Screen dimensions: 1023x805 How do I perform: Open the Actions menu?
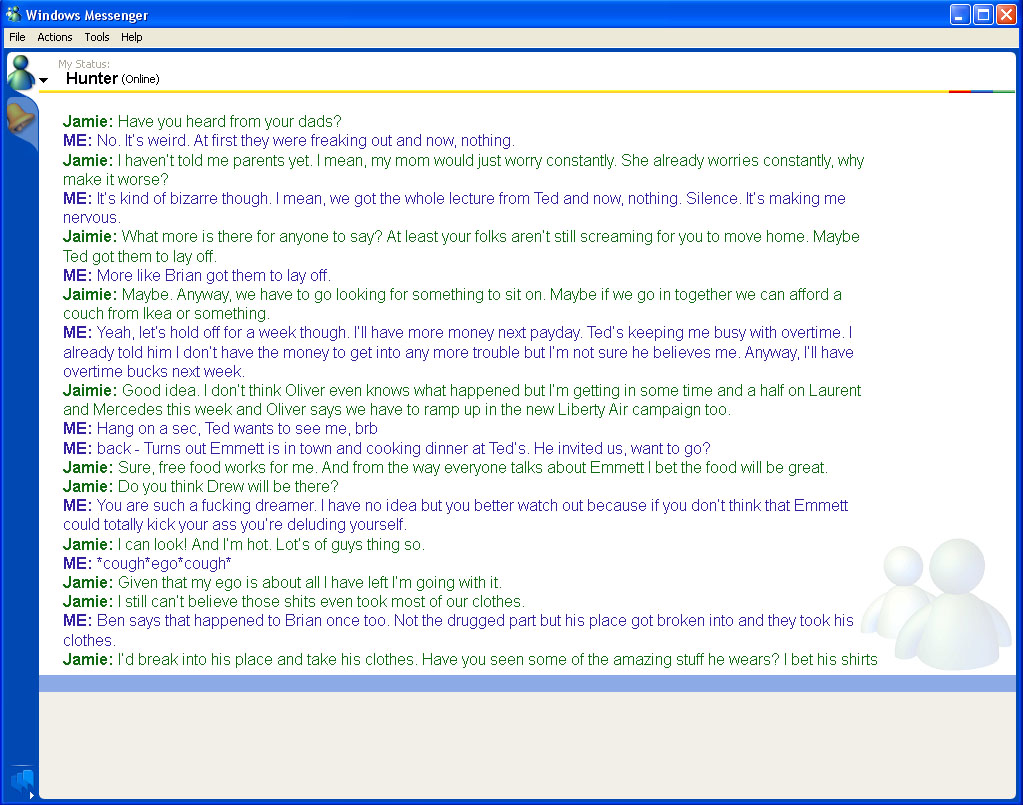pos(55,37)
